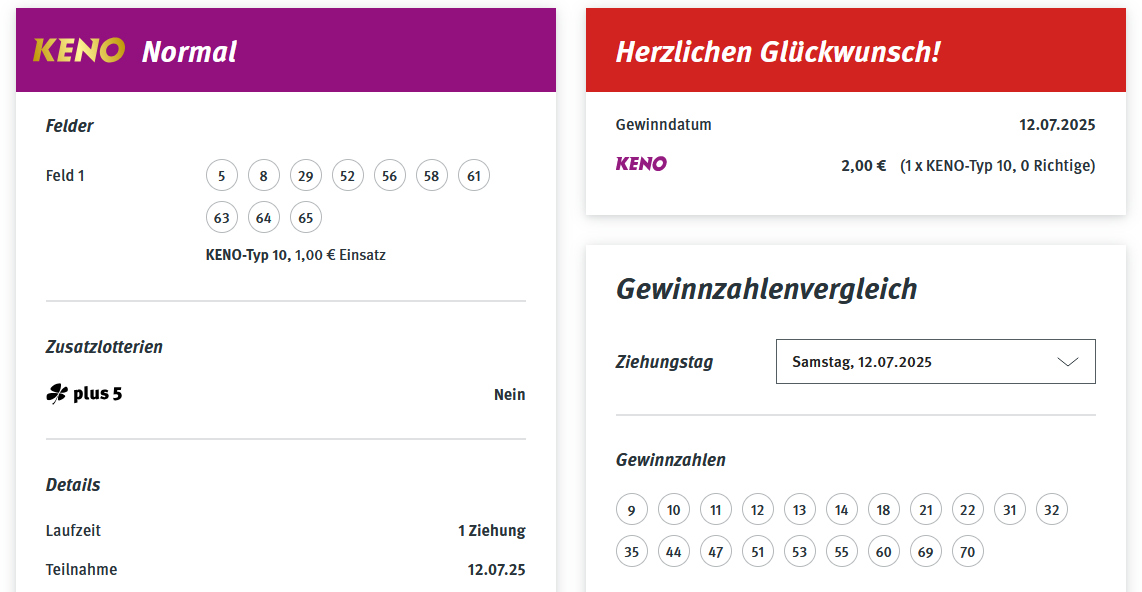Click the '12.07.25' Teilnahme date
Viewport: 1142px width, 592px height.
pyautogui.click(x=497, y=569)
